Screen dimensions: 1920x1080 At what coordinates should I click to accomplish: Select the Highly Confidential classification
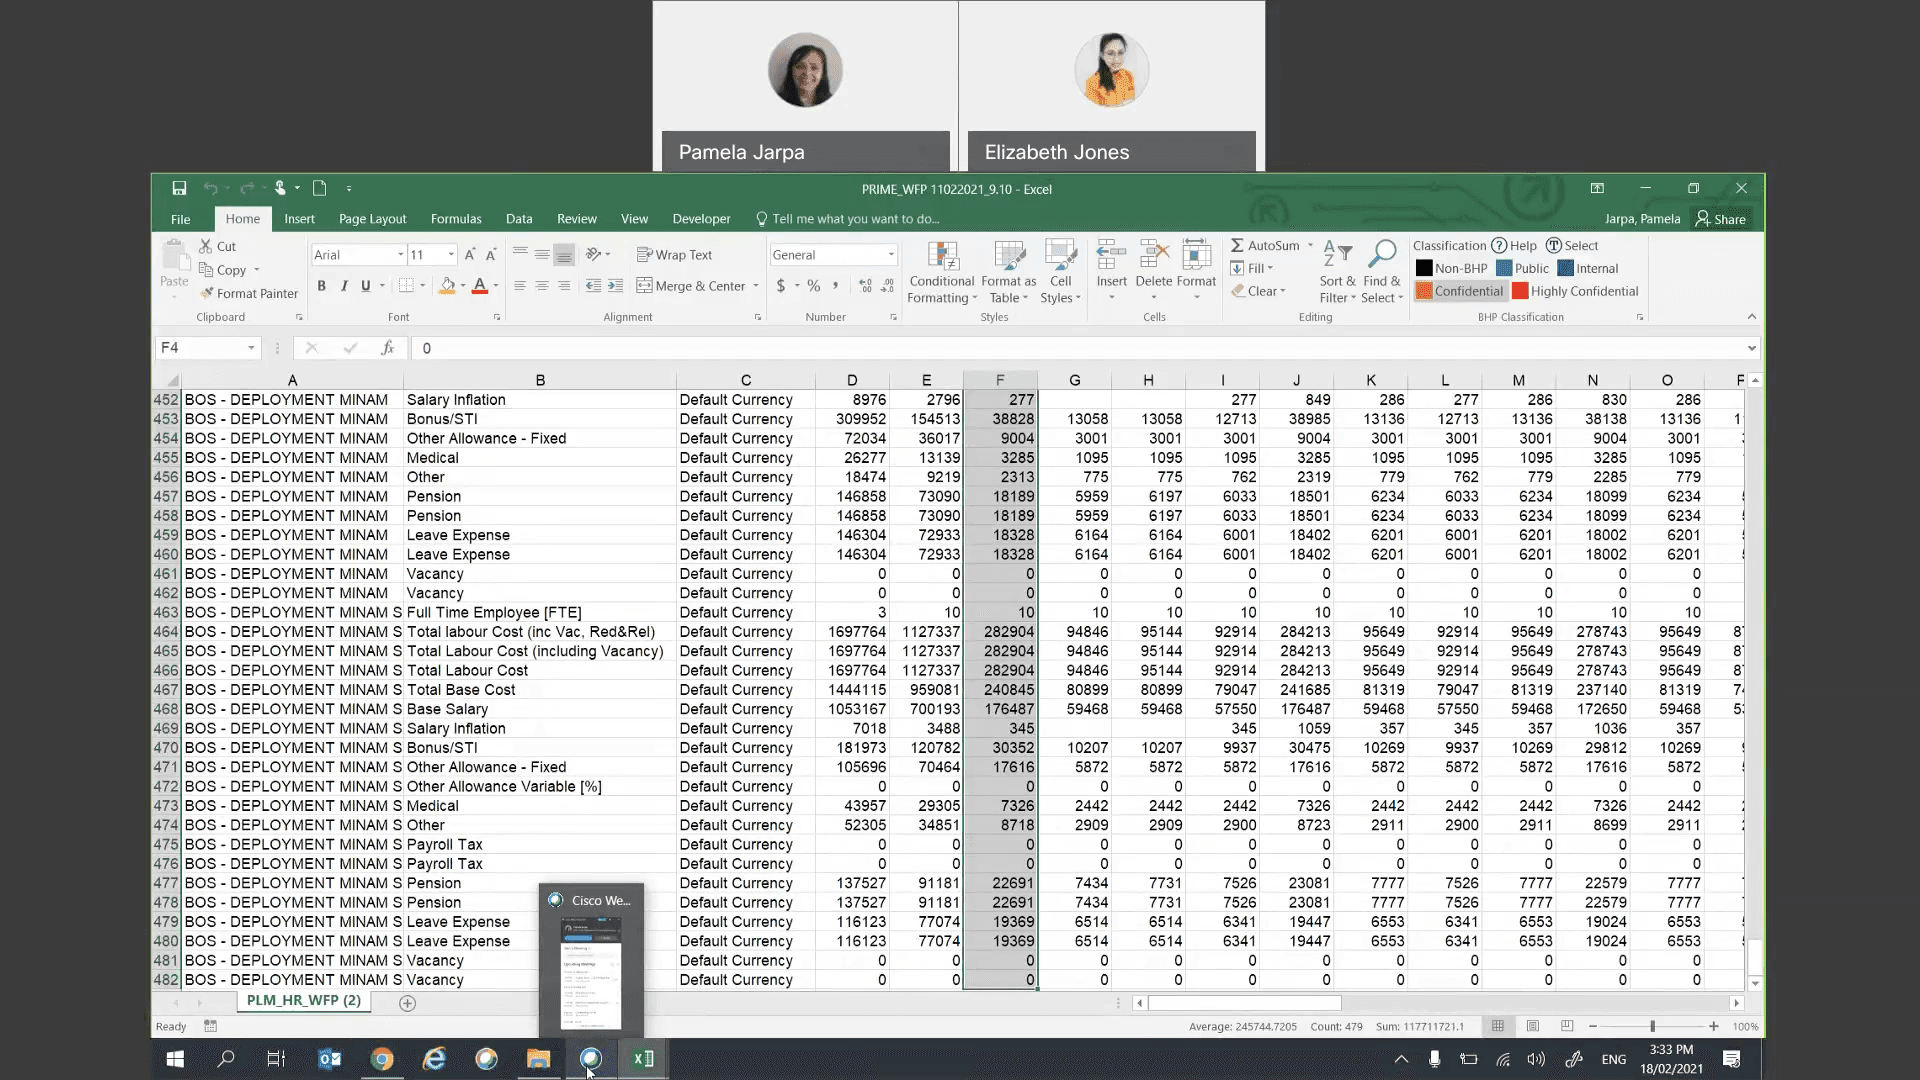[x=1575, y=291]
